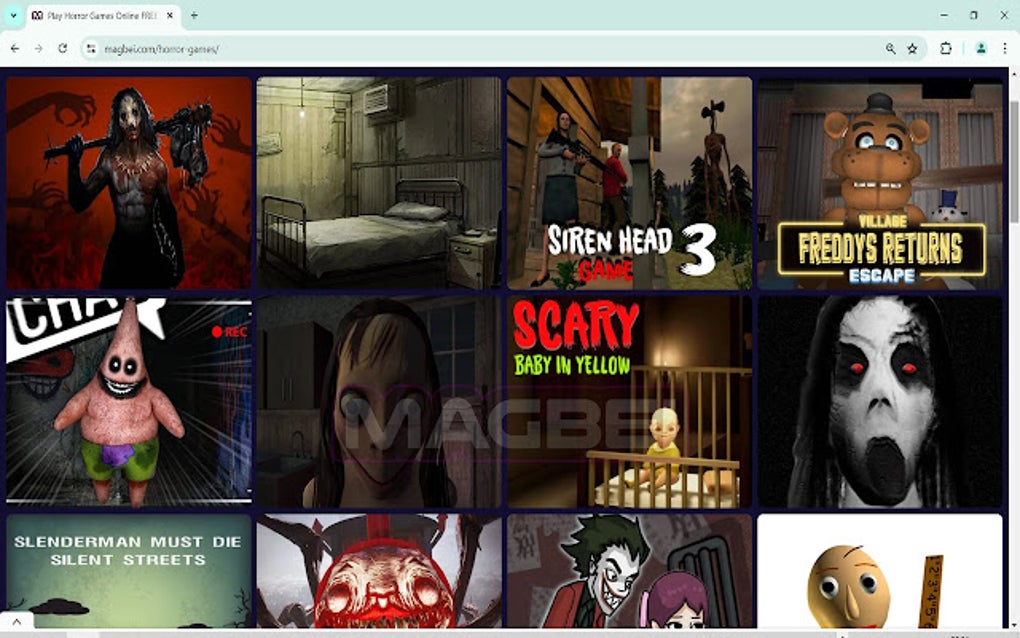Open Freddys Returns Village Escape game
Image resolution: width=1020 pixels, height=638 pixels.
click(x=880, y=183)
